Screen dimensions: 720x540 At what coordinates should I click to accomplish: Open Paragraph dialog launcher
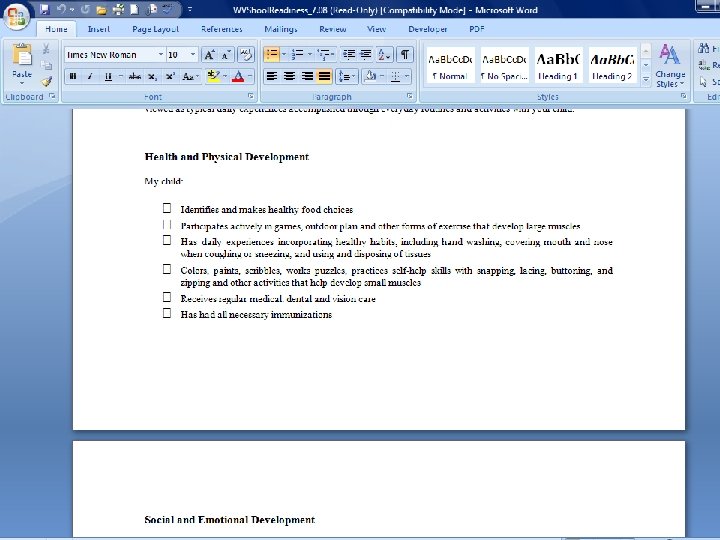[x=410, y=96]
